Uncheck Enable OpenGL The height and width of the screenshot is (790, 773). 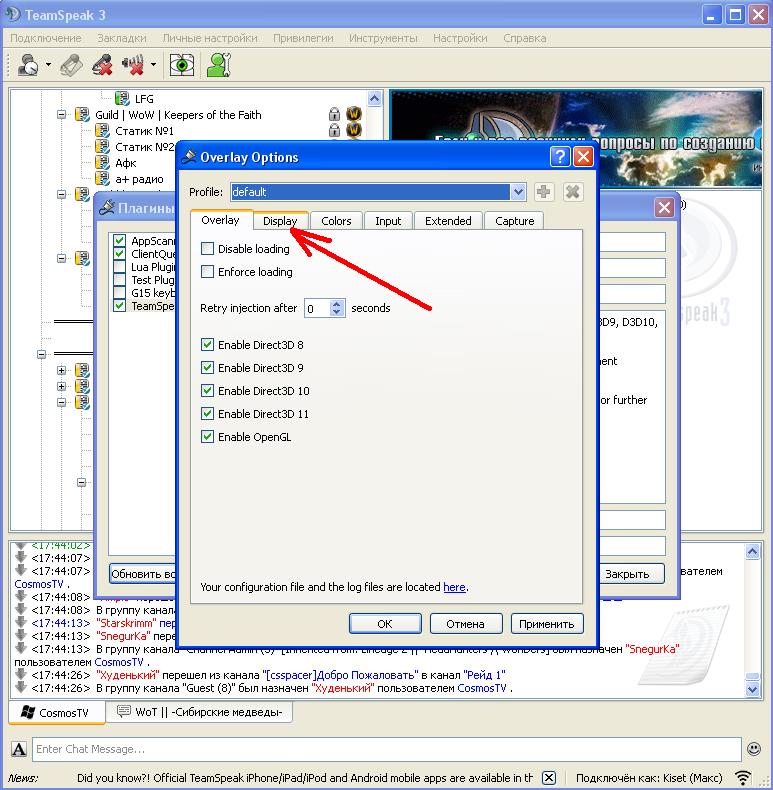click(x=207, y=436)
